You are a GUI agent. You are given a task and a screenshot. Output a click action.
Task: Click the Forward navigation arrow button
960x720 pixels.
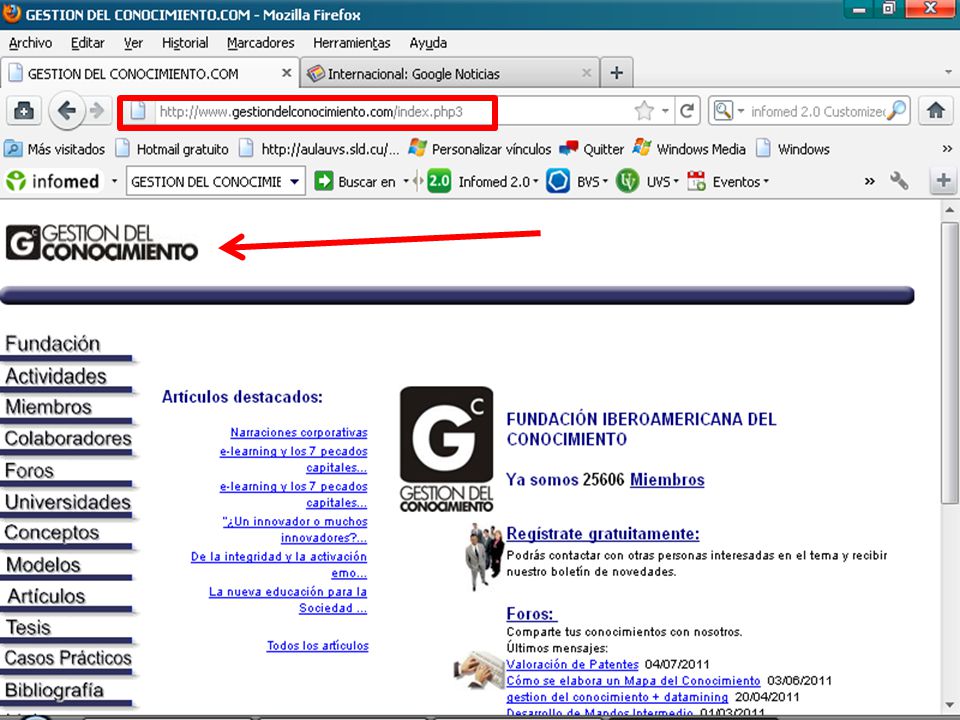click(97, 111)
